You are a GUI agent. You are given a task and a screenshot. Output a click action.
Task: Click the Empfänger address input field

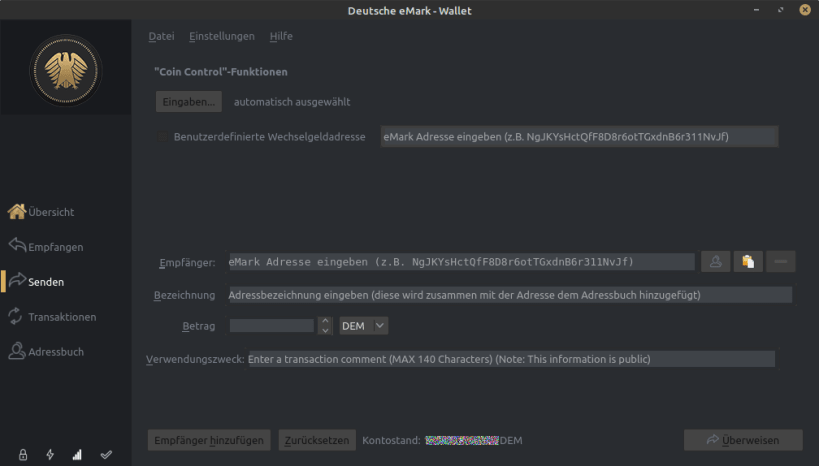(x=462, y=262)
